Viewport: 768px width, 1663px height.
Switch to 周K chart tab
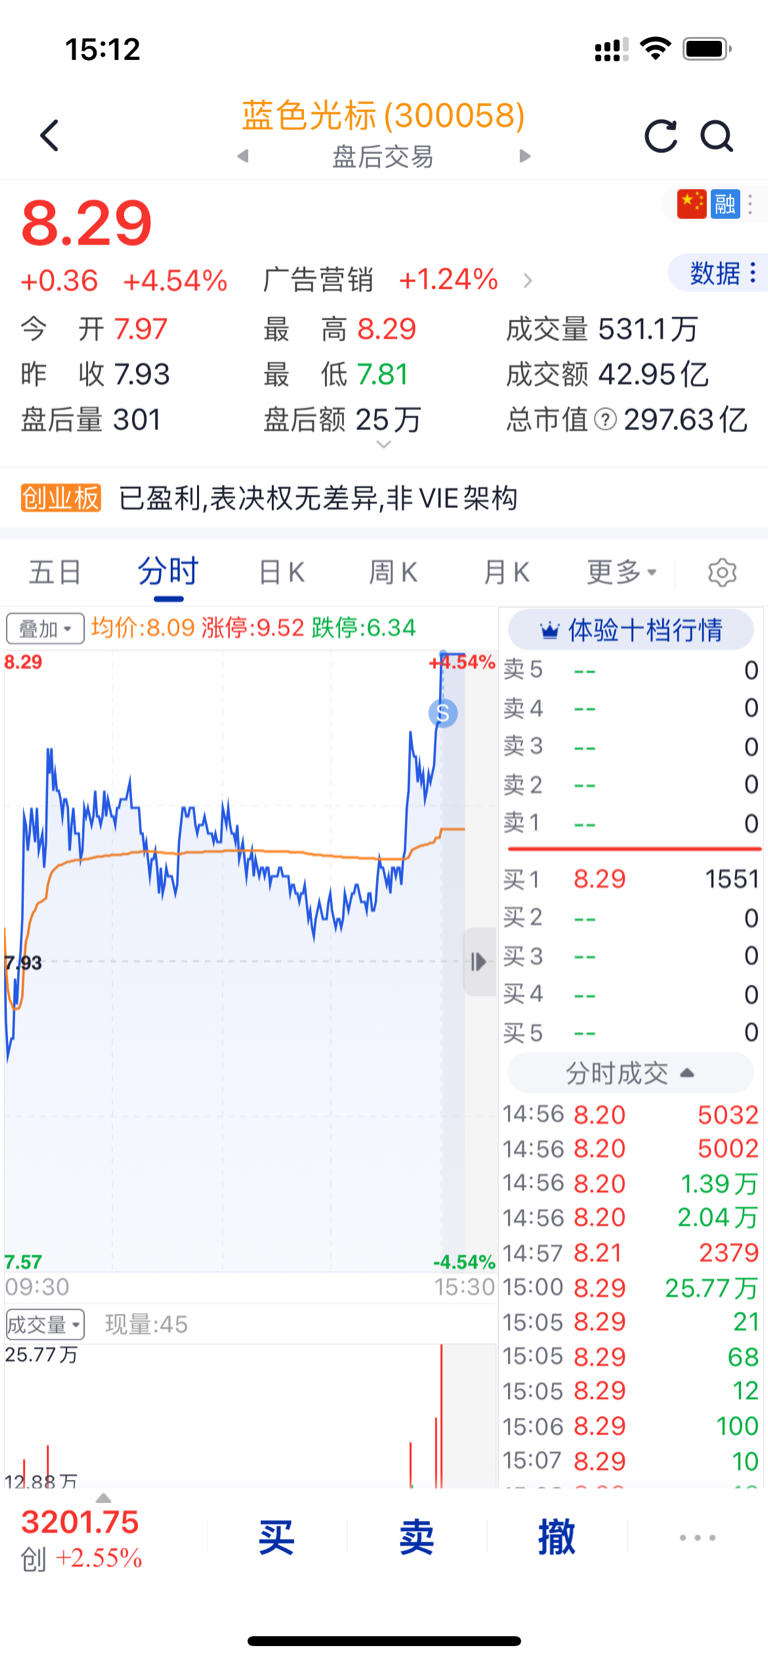(x=393, y=572)
